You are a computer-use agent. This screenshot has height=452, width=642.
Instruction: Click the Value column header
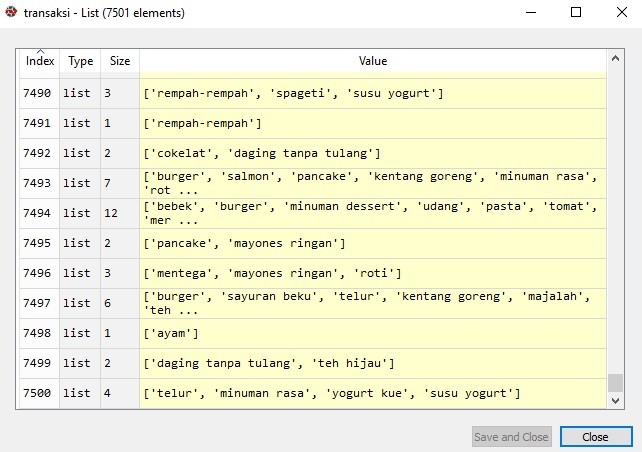click(372, 61)
